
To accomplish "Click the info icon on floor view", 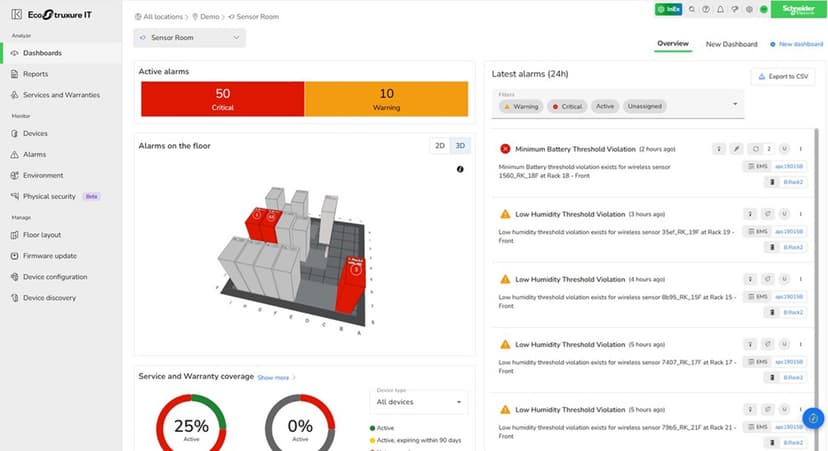I will (460, 169).
